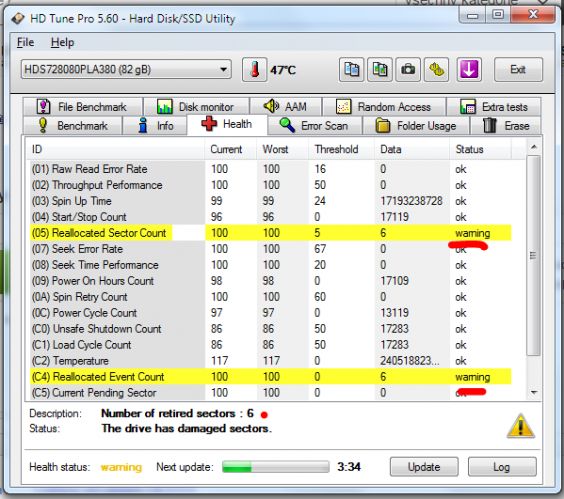The width and height of the screenshot is (564, 499).
Task: Select the (C5) Current Pending Sector row
Action: coord(270,392)
